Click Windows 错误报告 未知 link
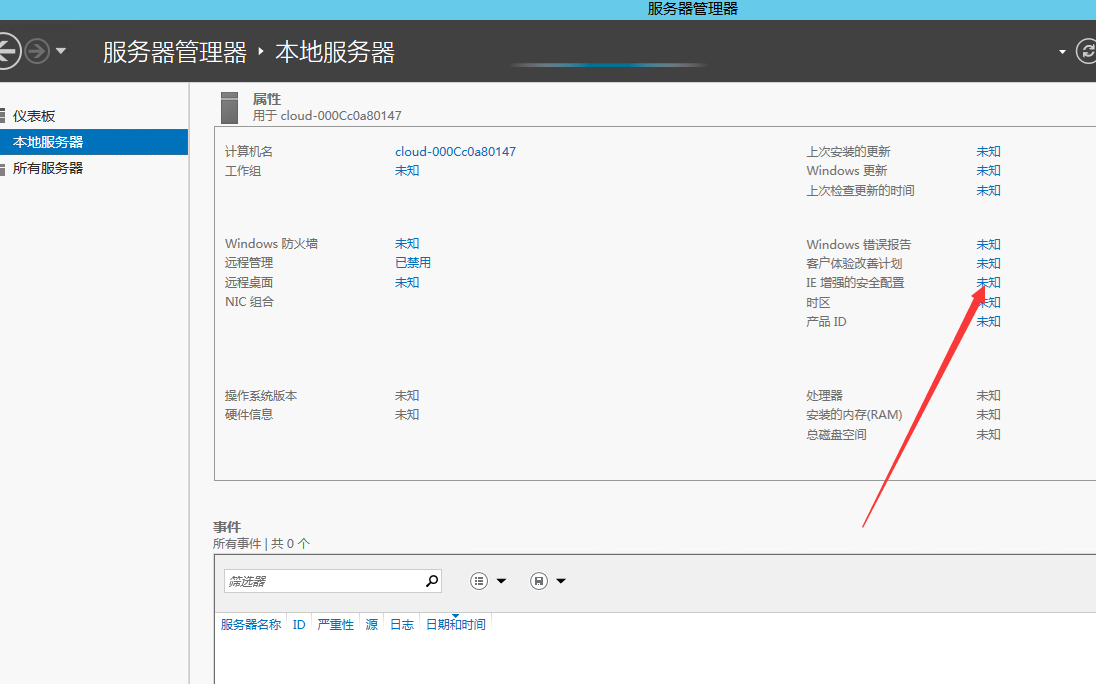Viewport: 1096px width, 684px height. click(988, 245)
